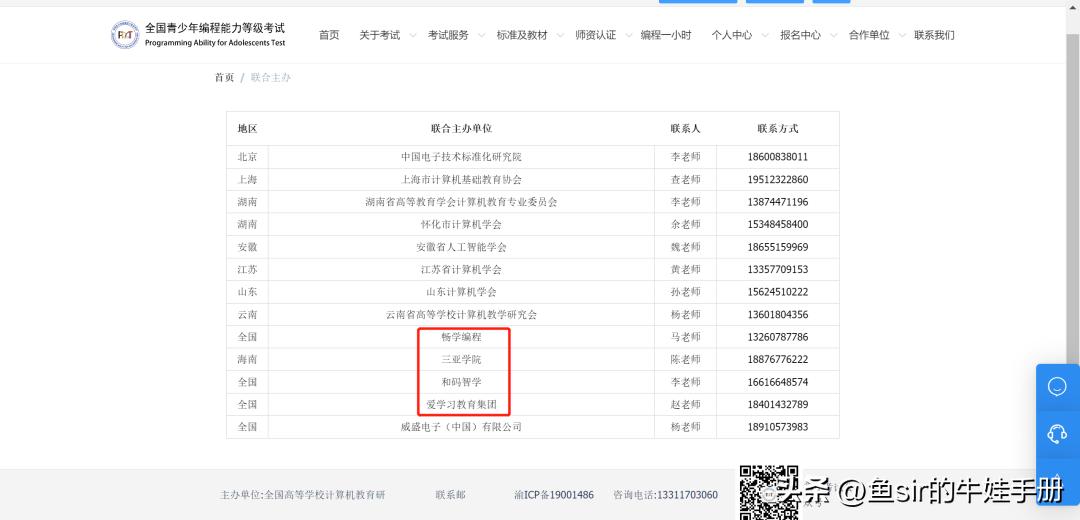Click phone number 18910573983
Image resolution: width=1080 pixels, height=520 pixels.
tap(778, 427)
